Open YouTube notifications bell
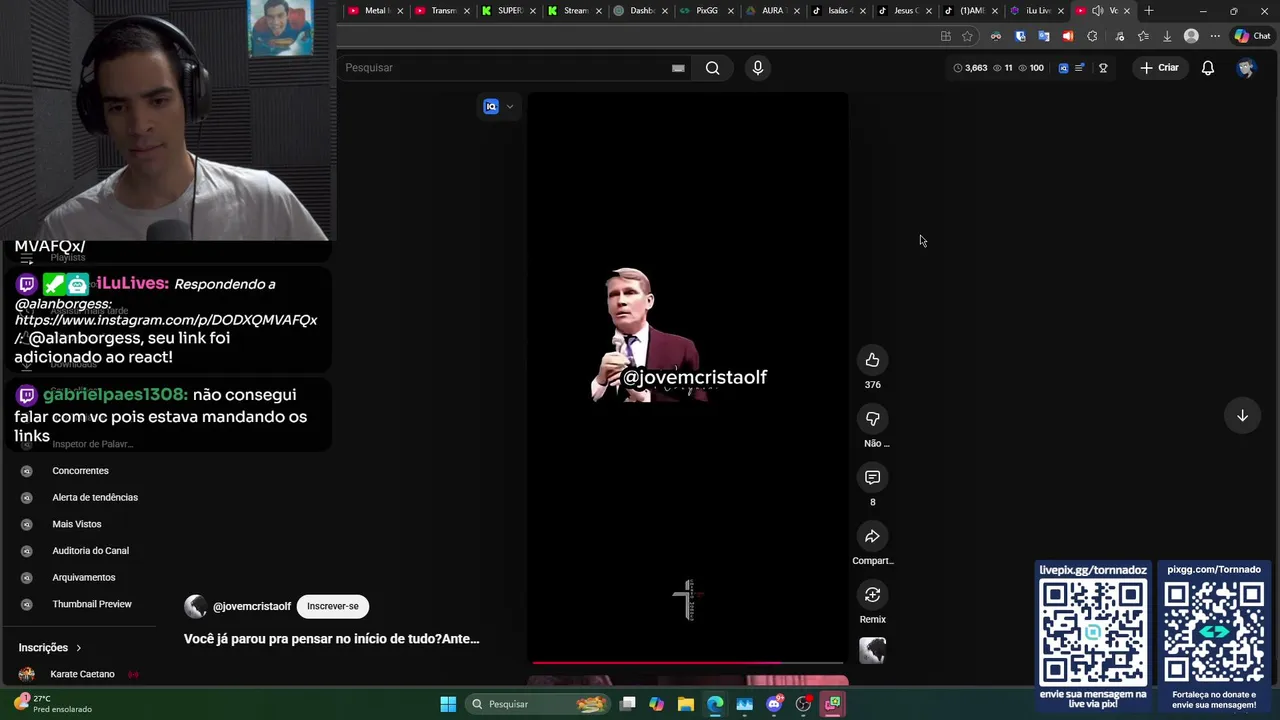 1208,68
